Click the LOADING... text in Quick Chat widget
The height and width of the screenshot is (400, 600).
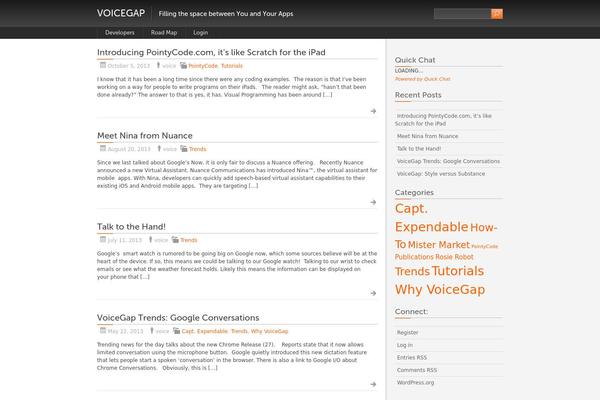409,71
